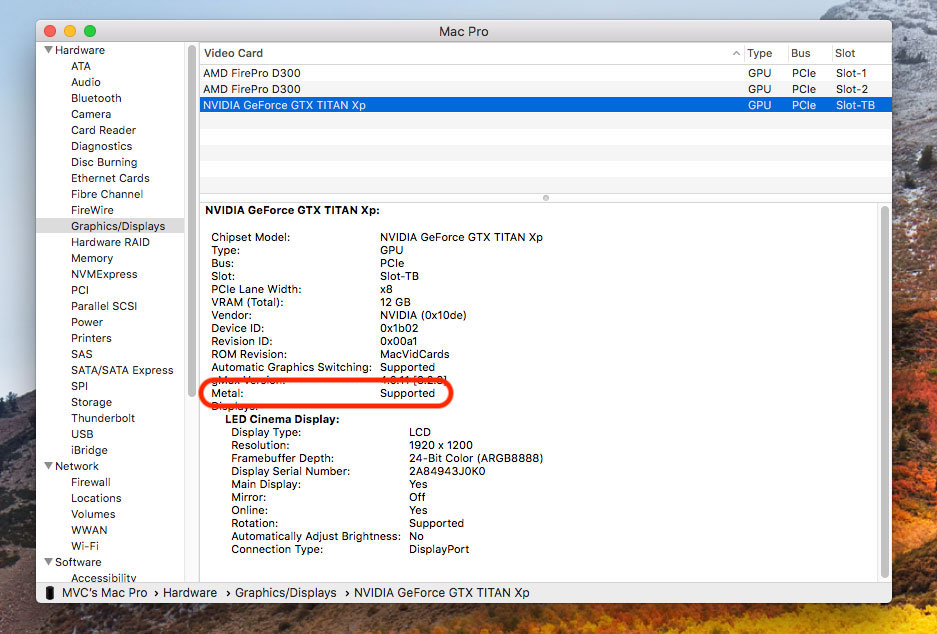Click the green zoom window button
The width and height of the screenshot is (937, 634).
click(x=90, y=31)
